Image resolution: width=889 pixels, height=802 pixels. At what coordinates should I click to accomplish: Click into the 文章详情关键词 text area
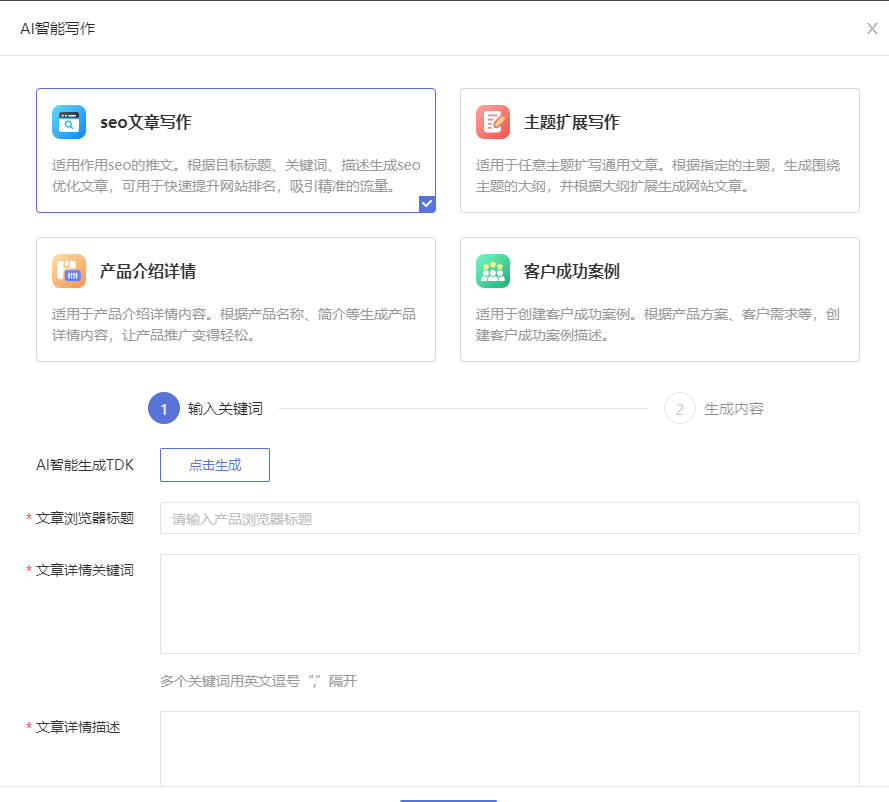coord(509,604)
